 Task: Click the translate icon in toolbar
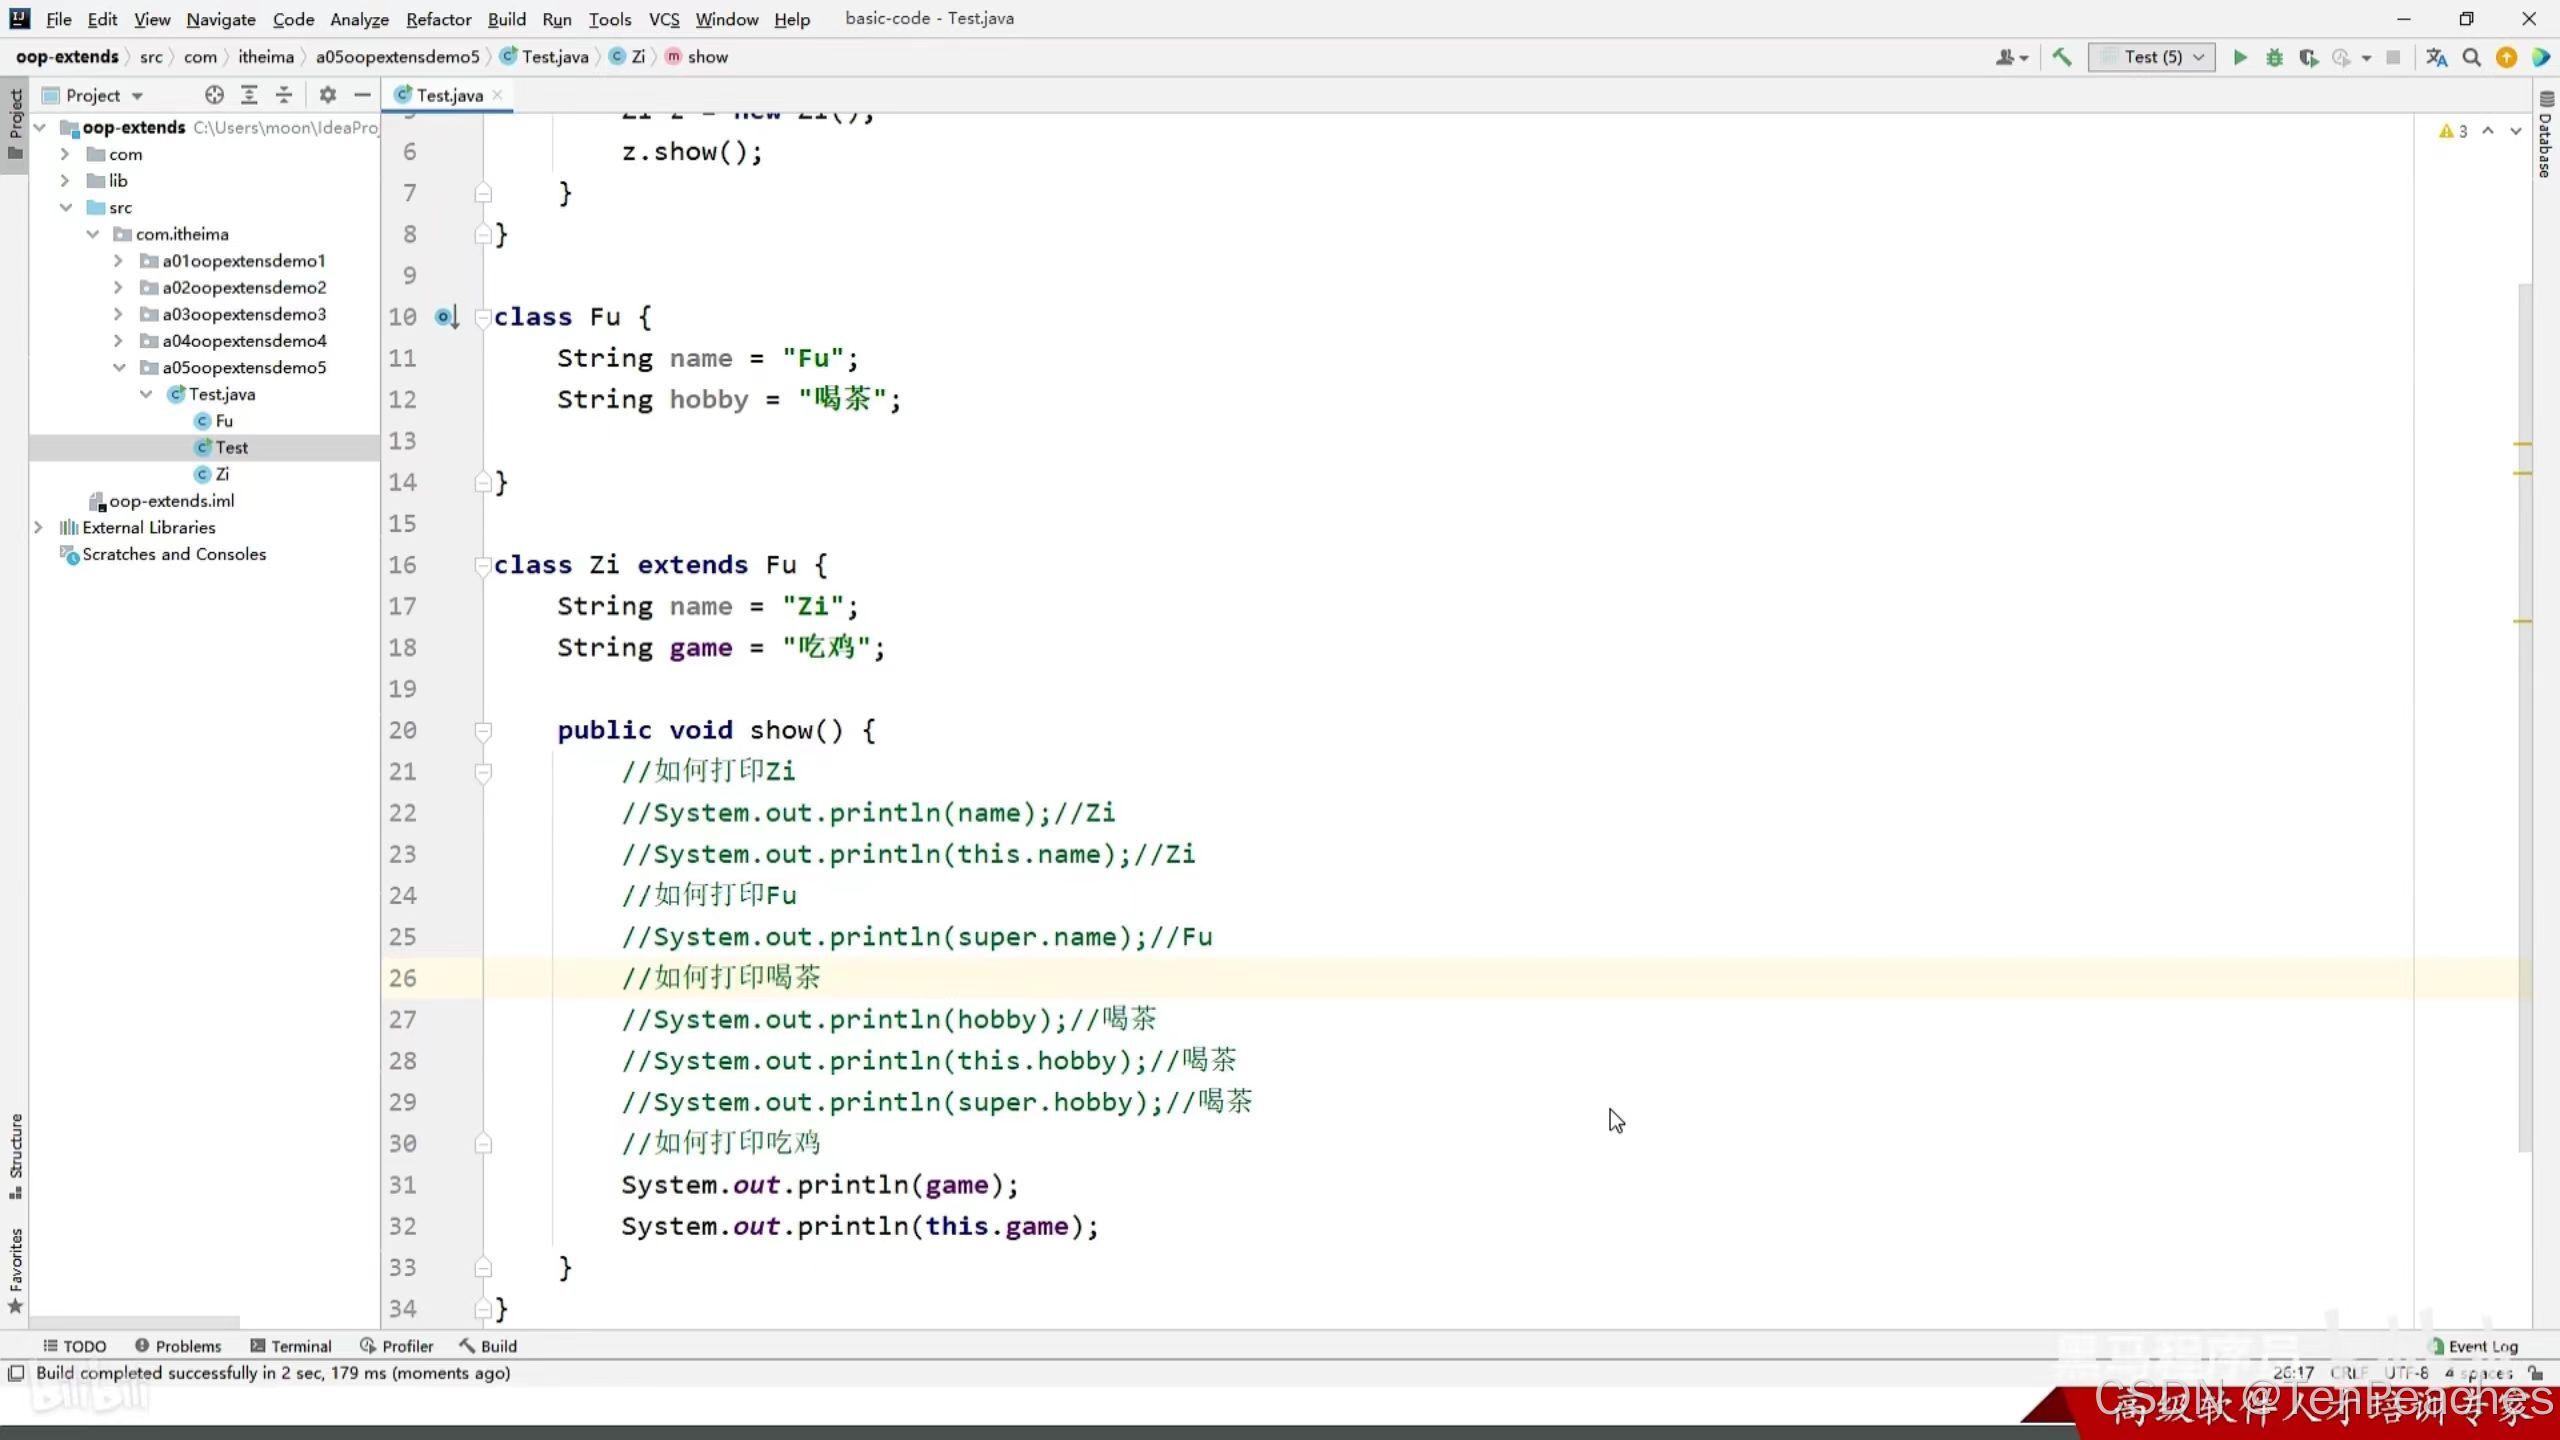pyautogui.click(x=2436, y=58)
